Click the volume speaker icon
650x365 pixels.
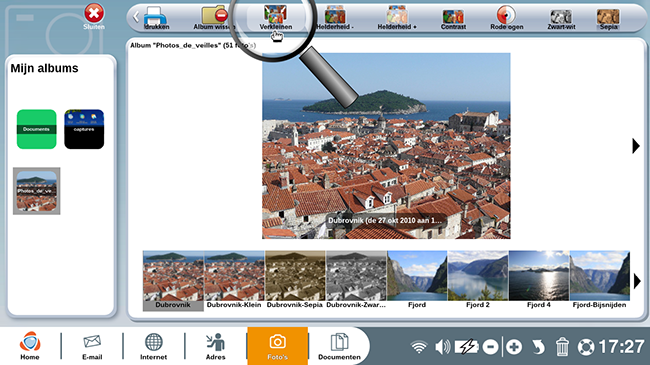443,346
